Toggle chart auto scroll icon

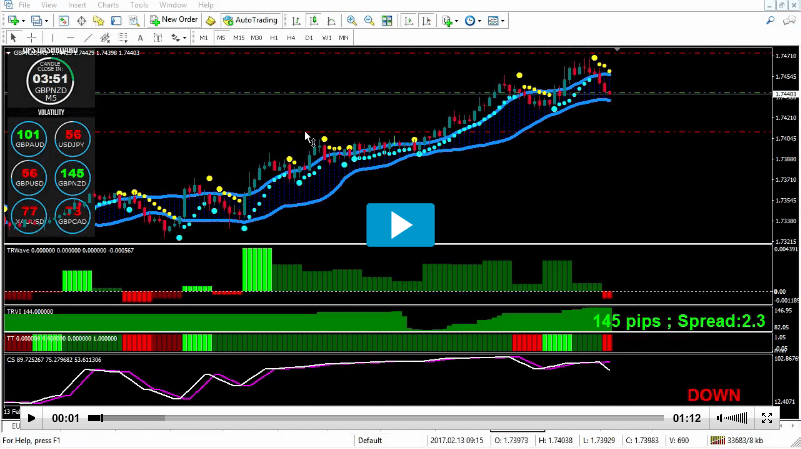pyautogui.click(x=409, y=20)
